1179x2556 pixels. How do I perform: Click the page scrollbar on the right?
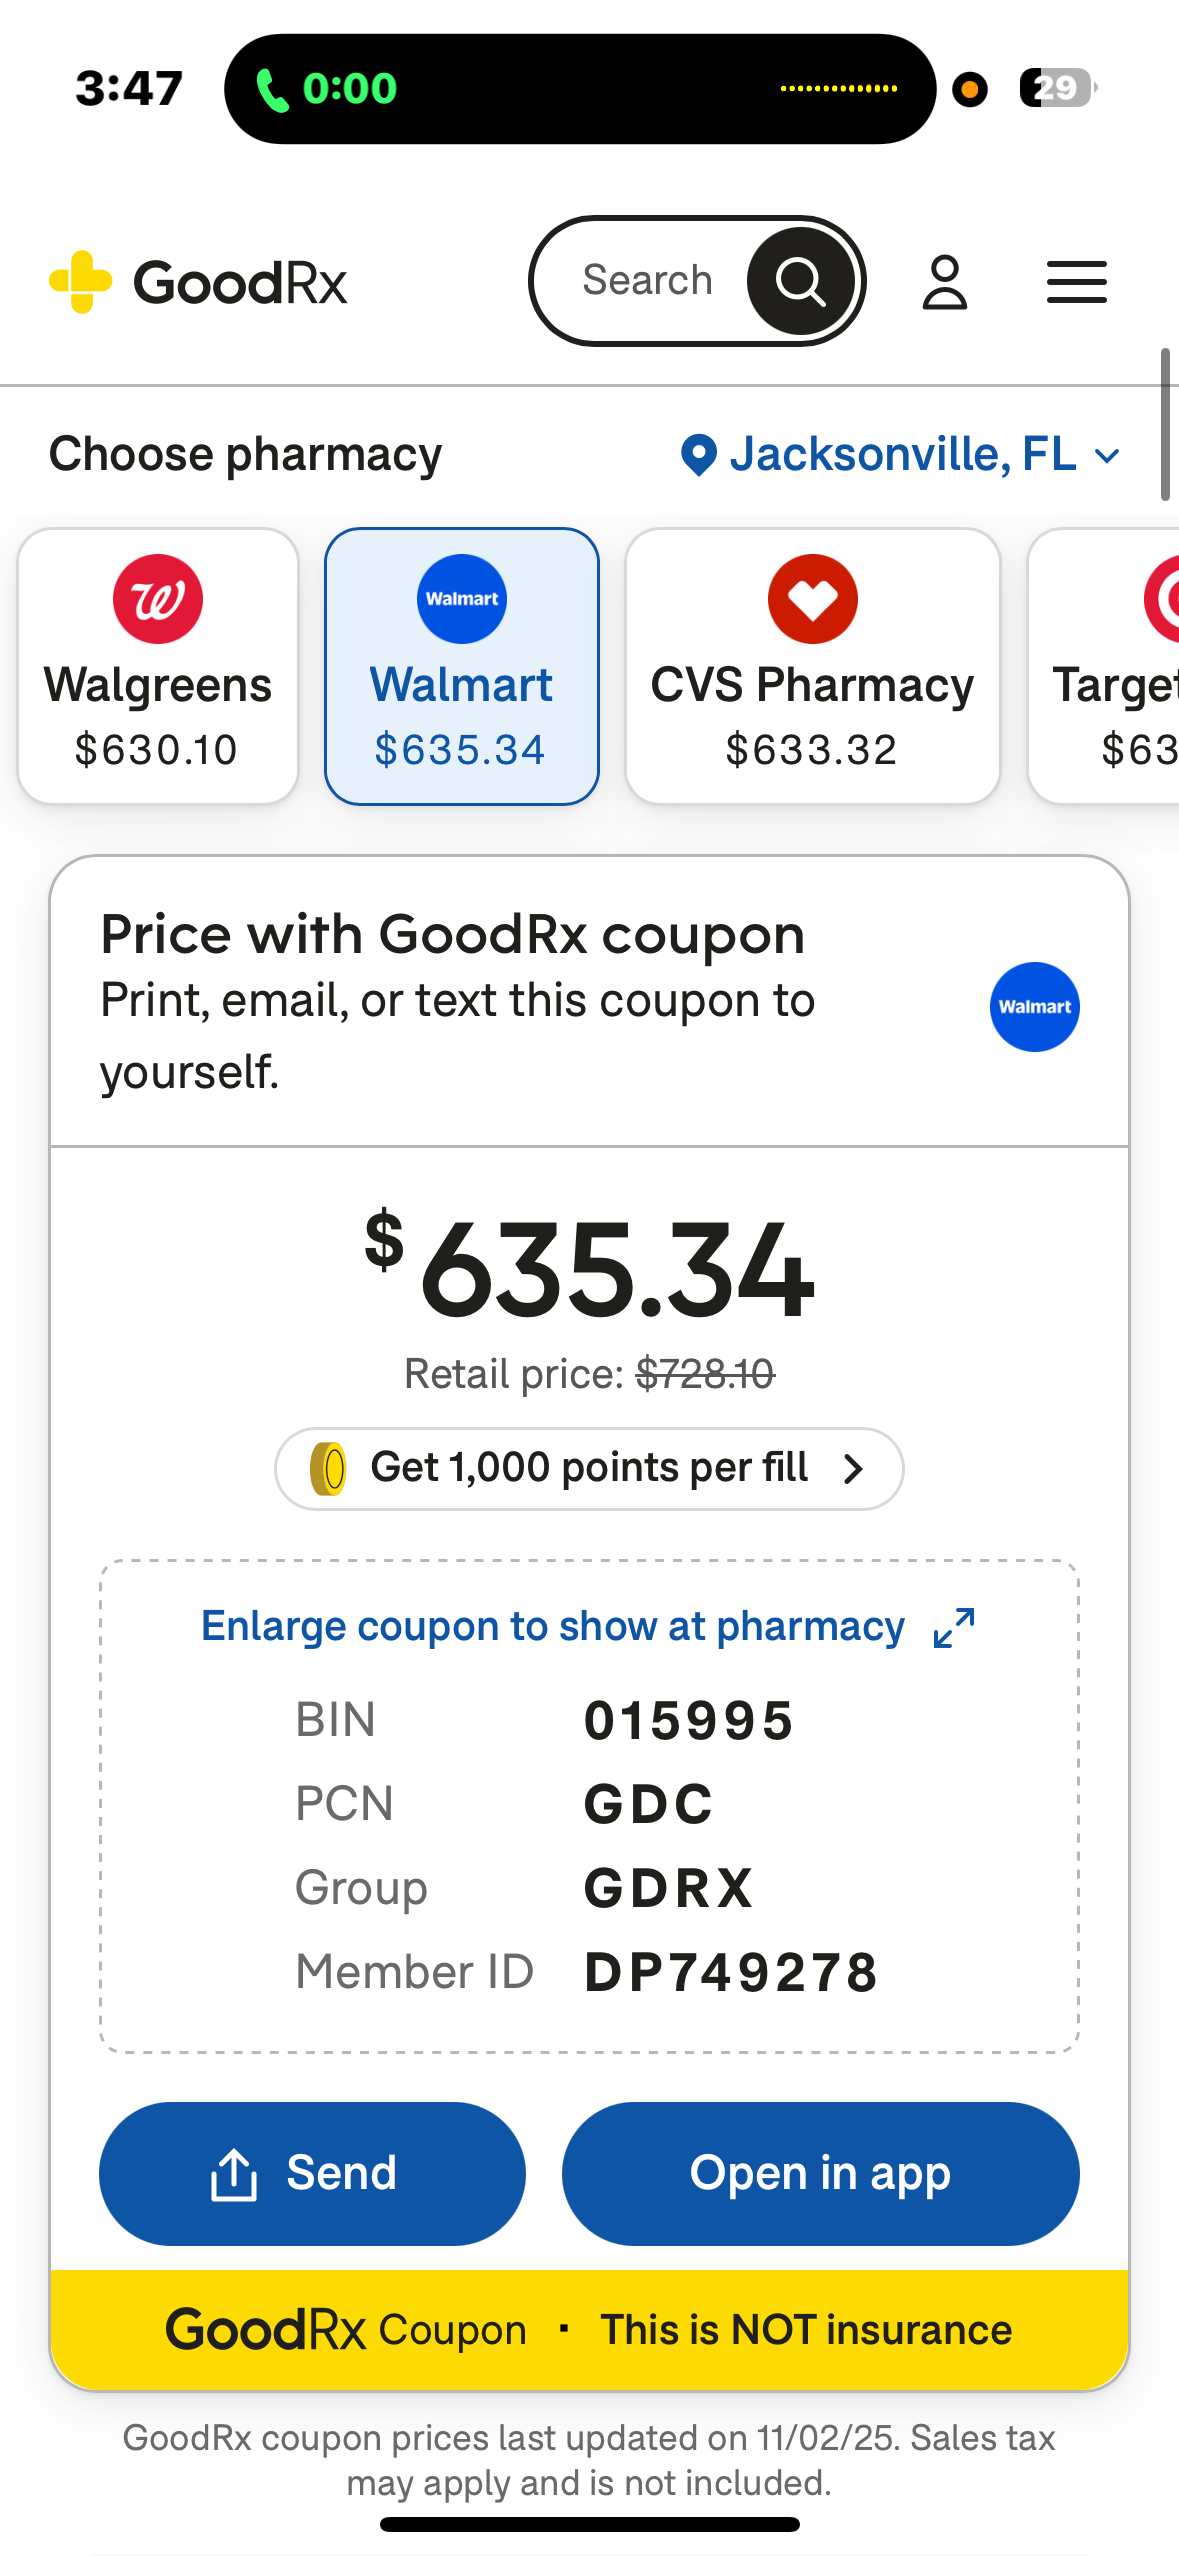pos(1165,424)
